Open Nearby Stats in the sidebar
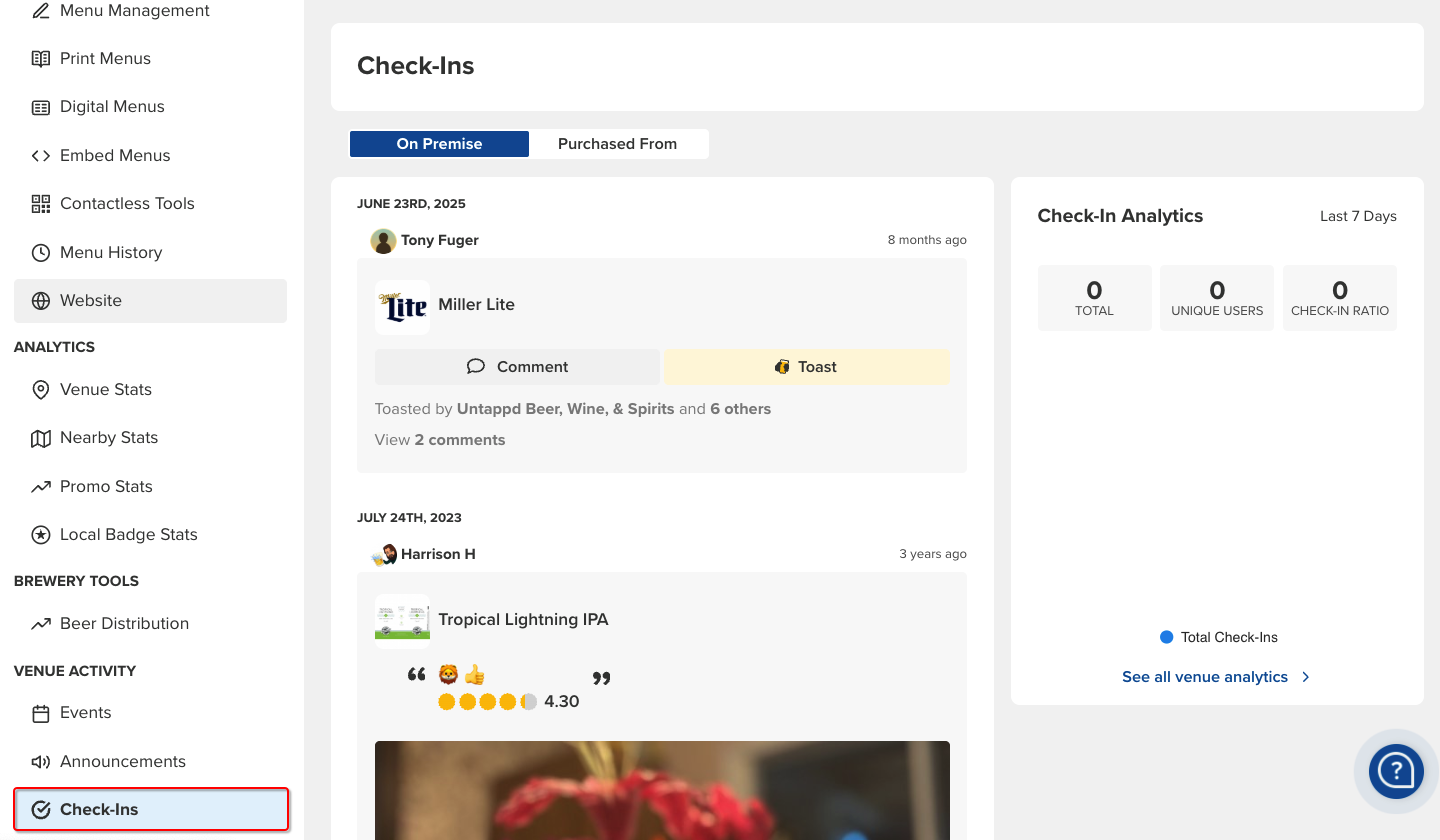This screenshot has height=840, width=1440. [108, 438]
